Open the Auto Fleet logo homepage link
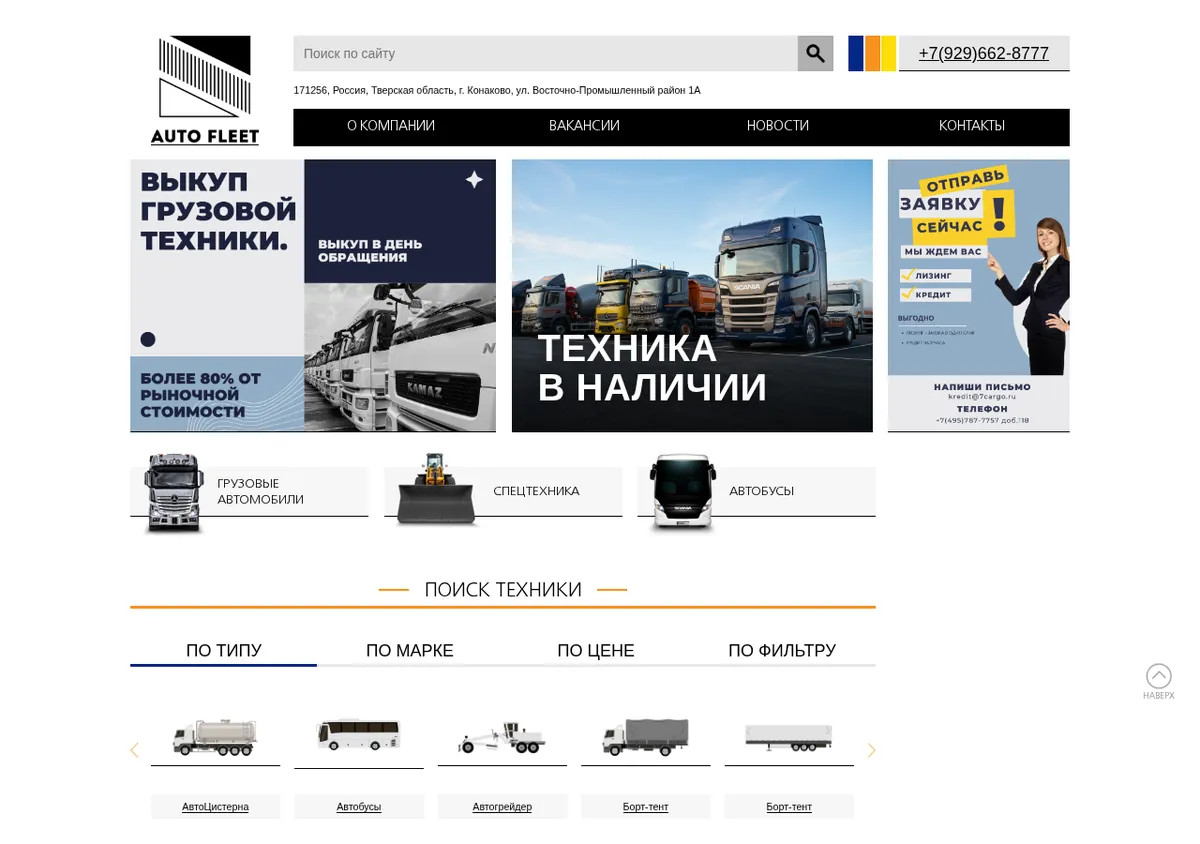The width and height of the screenshot is (1200, 844). pyautogui.click(x=205, y=90)
